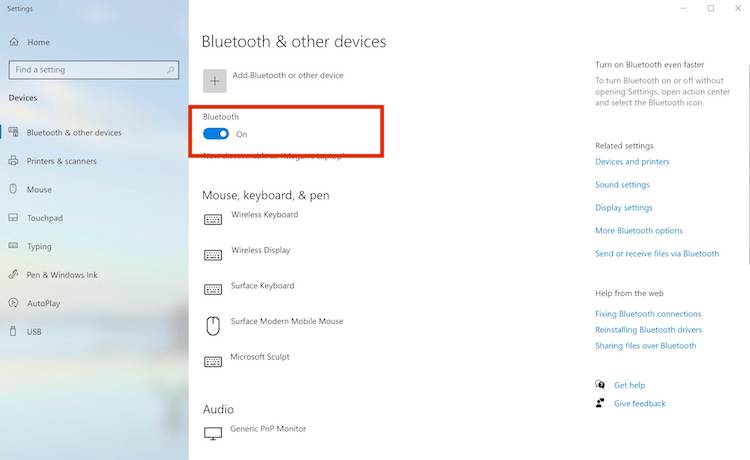Go to Printers & scanners settings
Image resolution: width=750 pixels, height=460 pixels.
coord(61,161)
